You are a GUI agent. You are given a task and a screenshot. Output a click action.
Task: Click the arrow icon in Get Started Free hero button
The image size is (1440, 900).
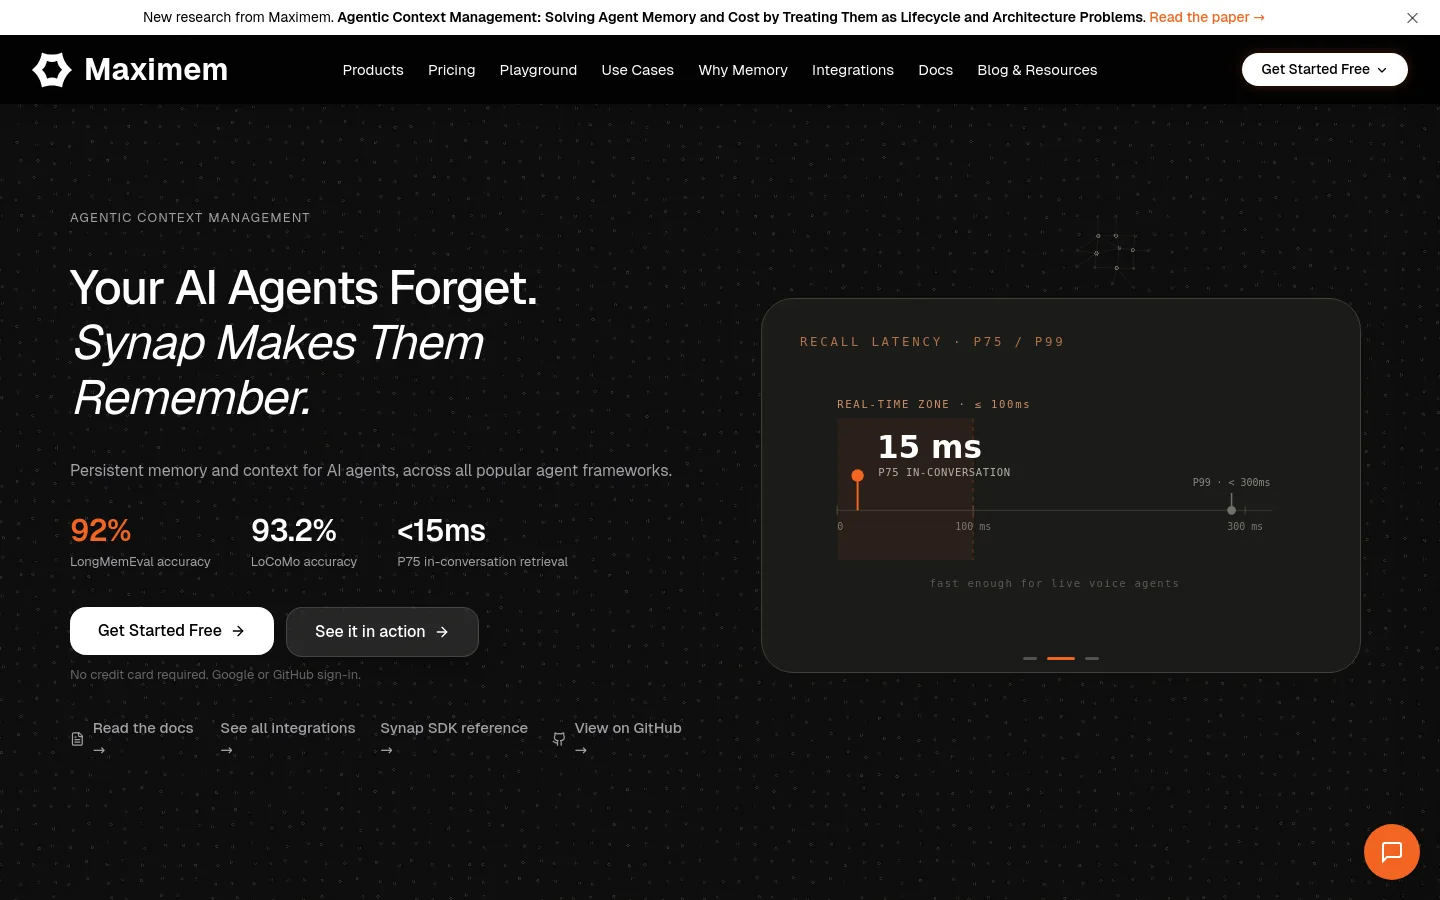238,631
